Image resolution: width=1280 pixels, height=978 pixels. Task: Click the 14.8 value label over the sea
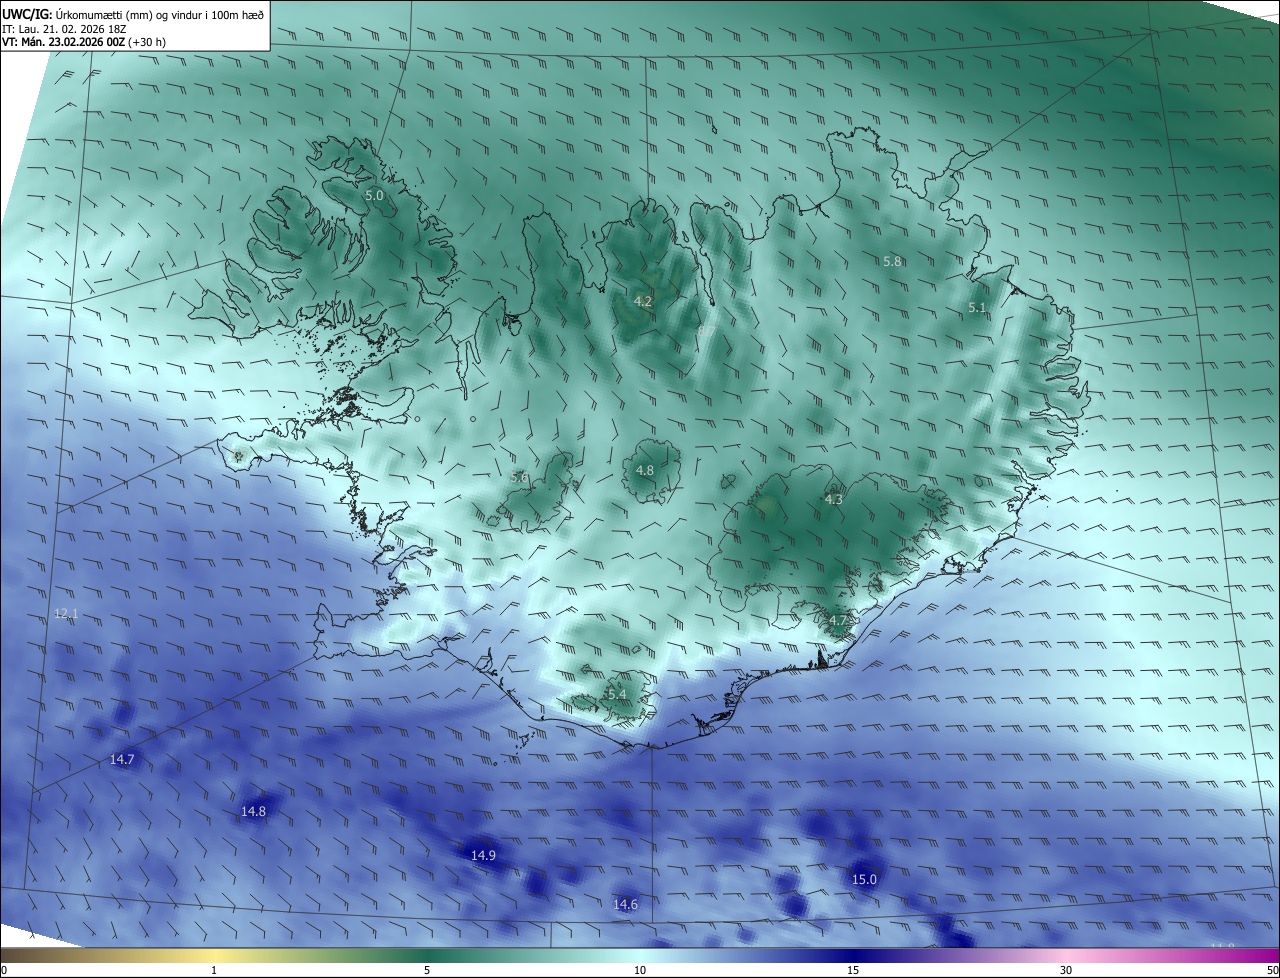(254, 812)
